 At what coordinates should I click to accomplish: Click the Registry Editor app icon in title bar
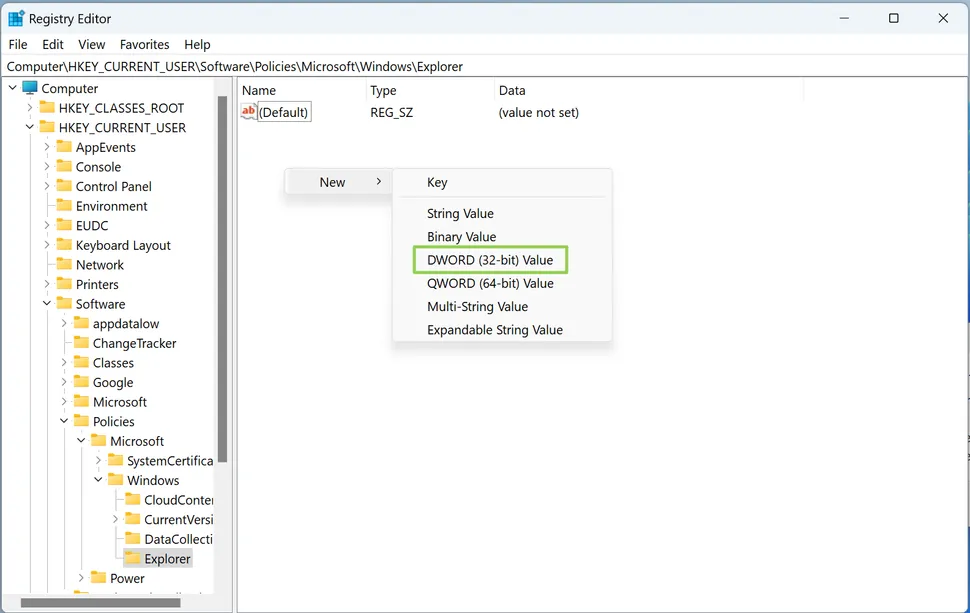(16, 18)
